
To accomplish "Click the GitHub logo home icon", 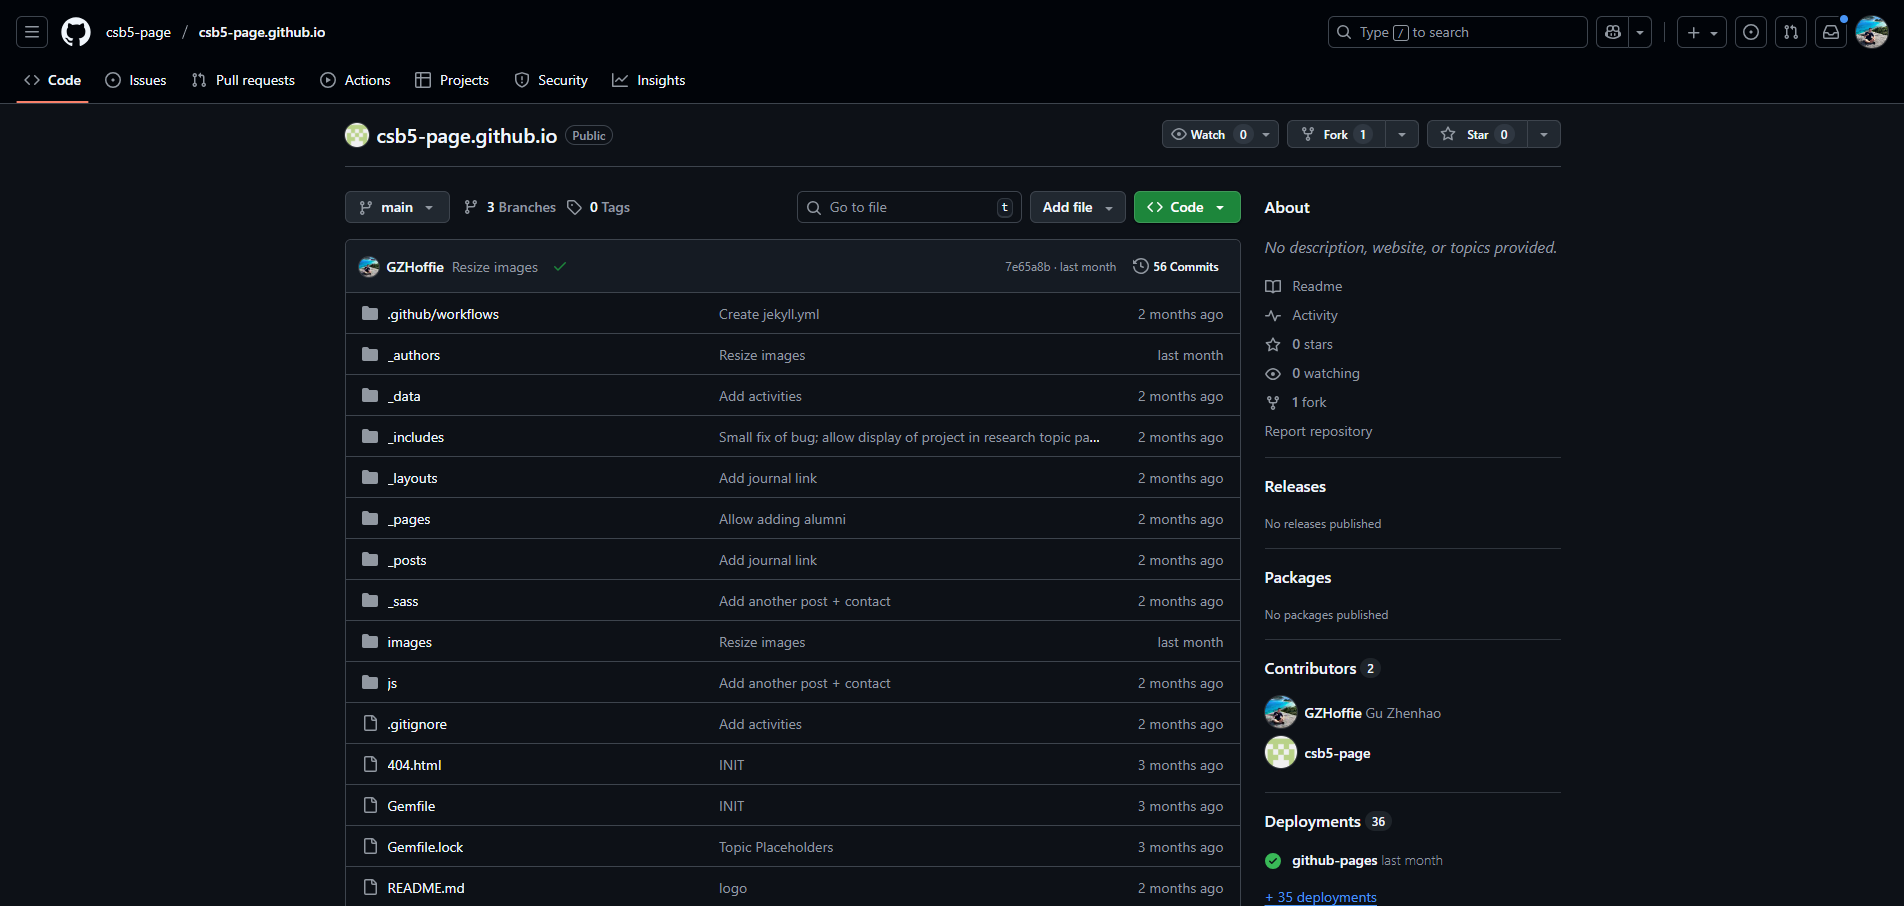I will click(x=76, y=32).
